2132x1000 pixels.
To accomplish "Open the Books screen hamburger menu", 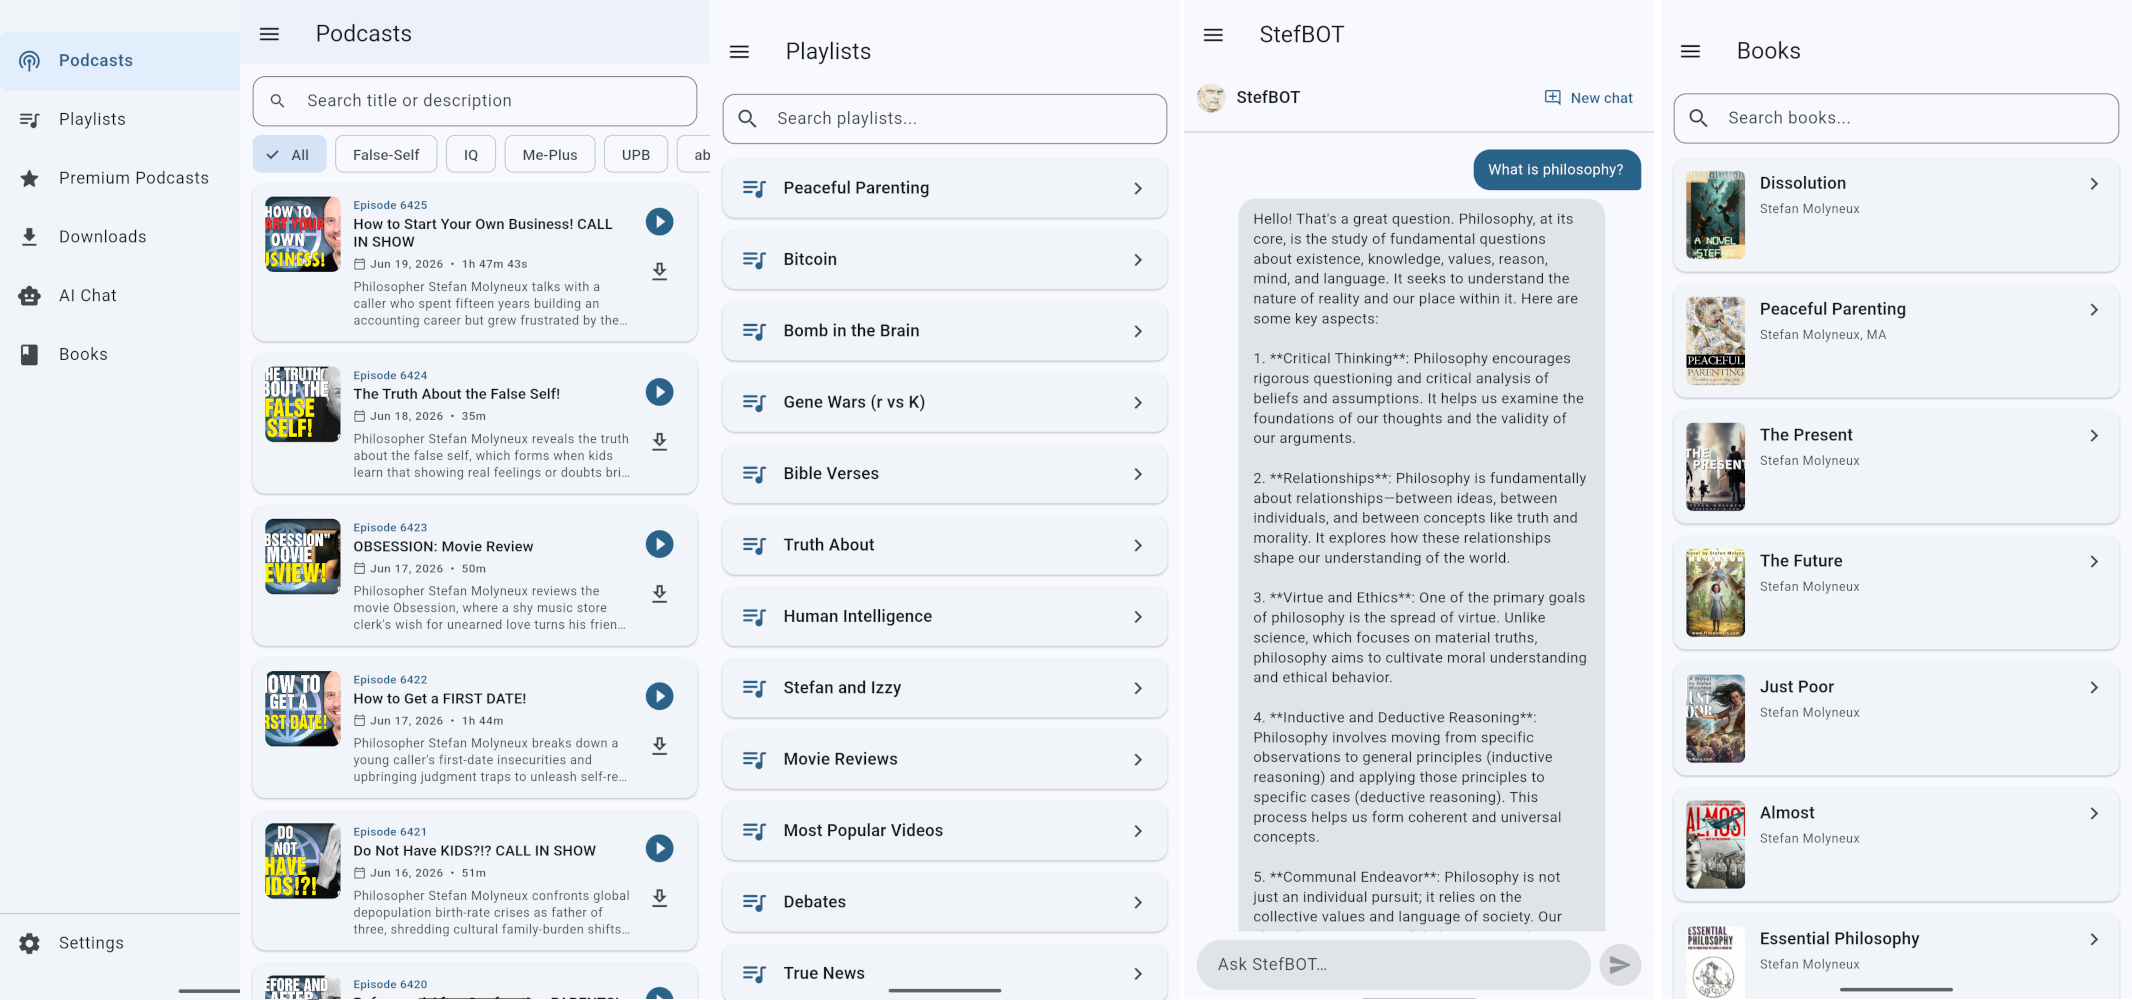I will click(1690, 51).
